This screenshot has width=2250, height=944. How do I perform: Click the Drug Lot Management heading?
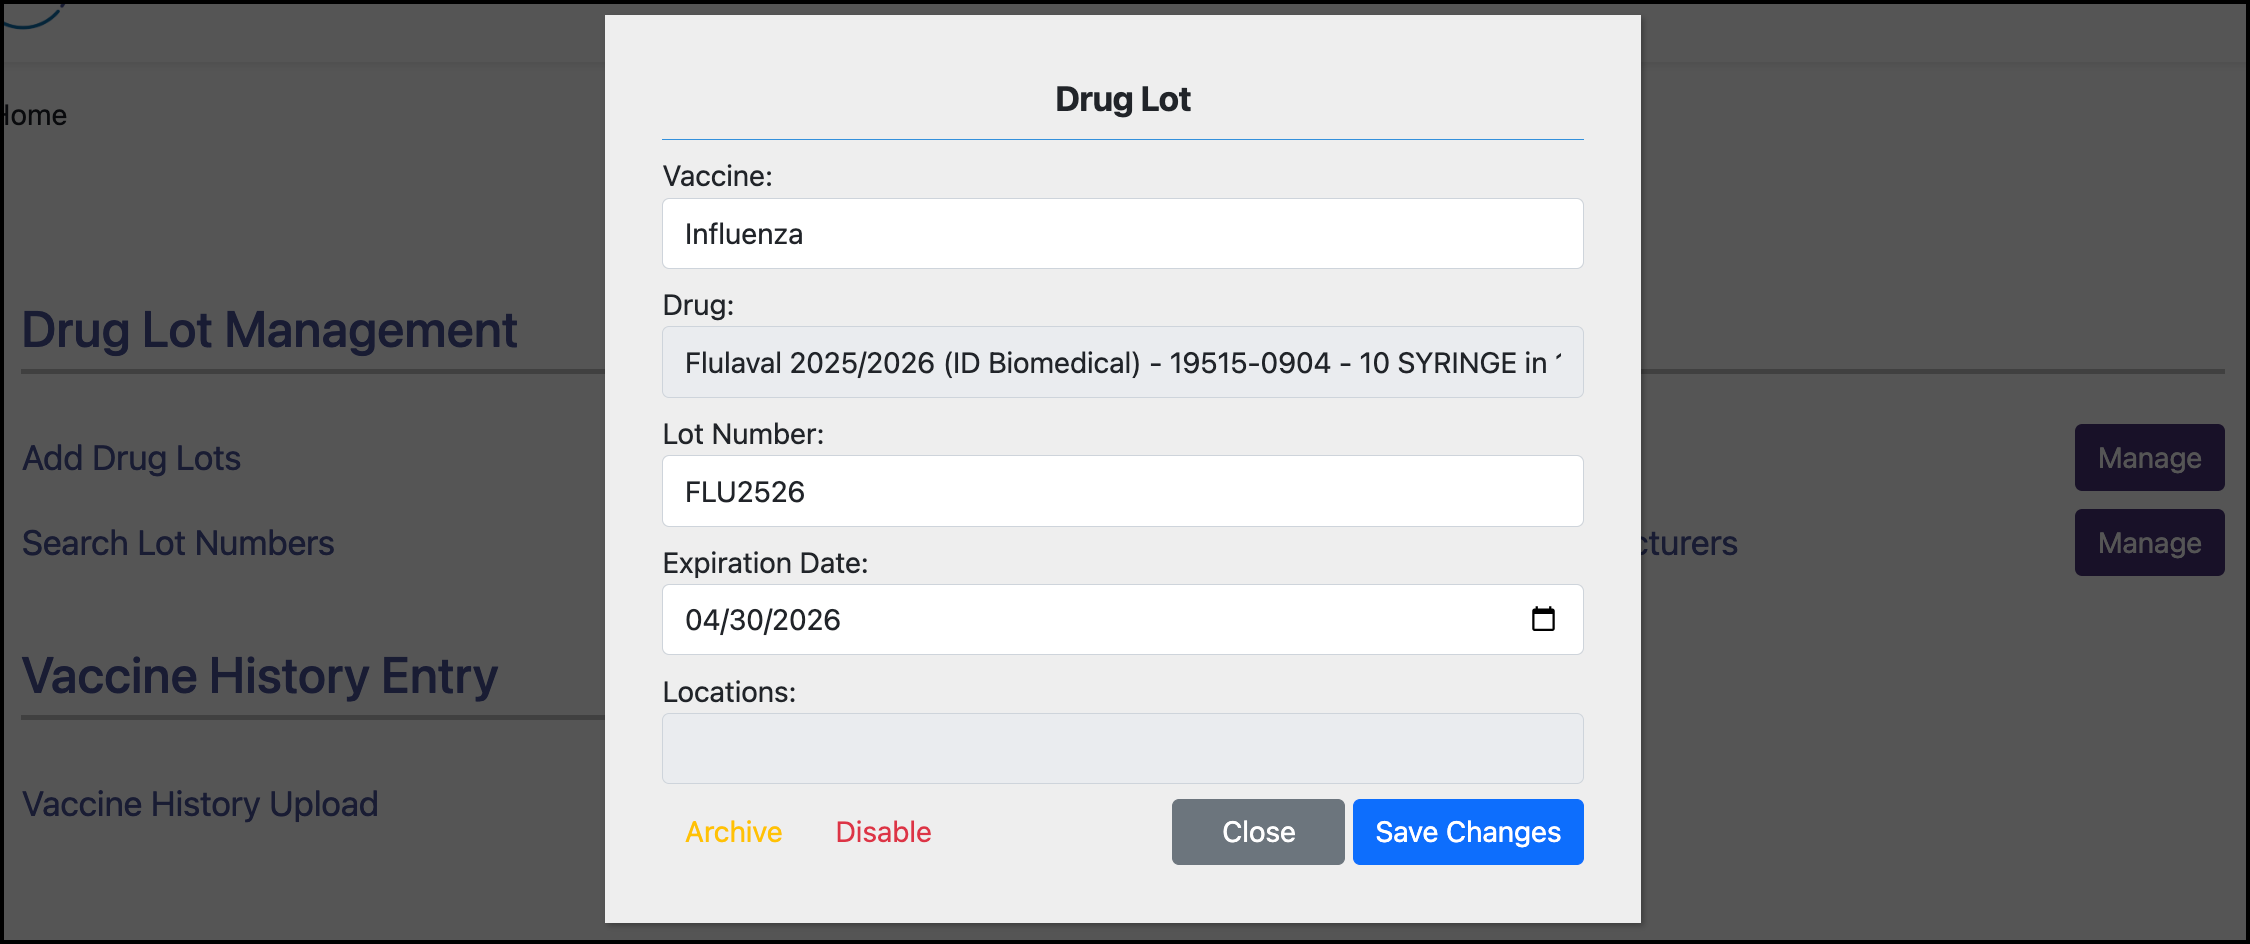click(270, 330)
